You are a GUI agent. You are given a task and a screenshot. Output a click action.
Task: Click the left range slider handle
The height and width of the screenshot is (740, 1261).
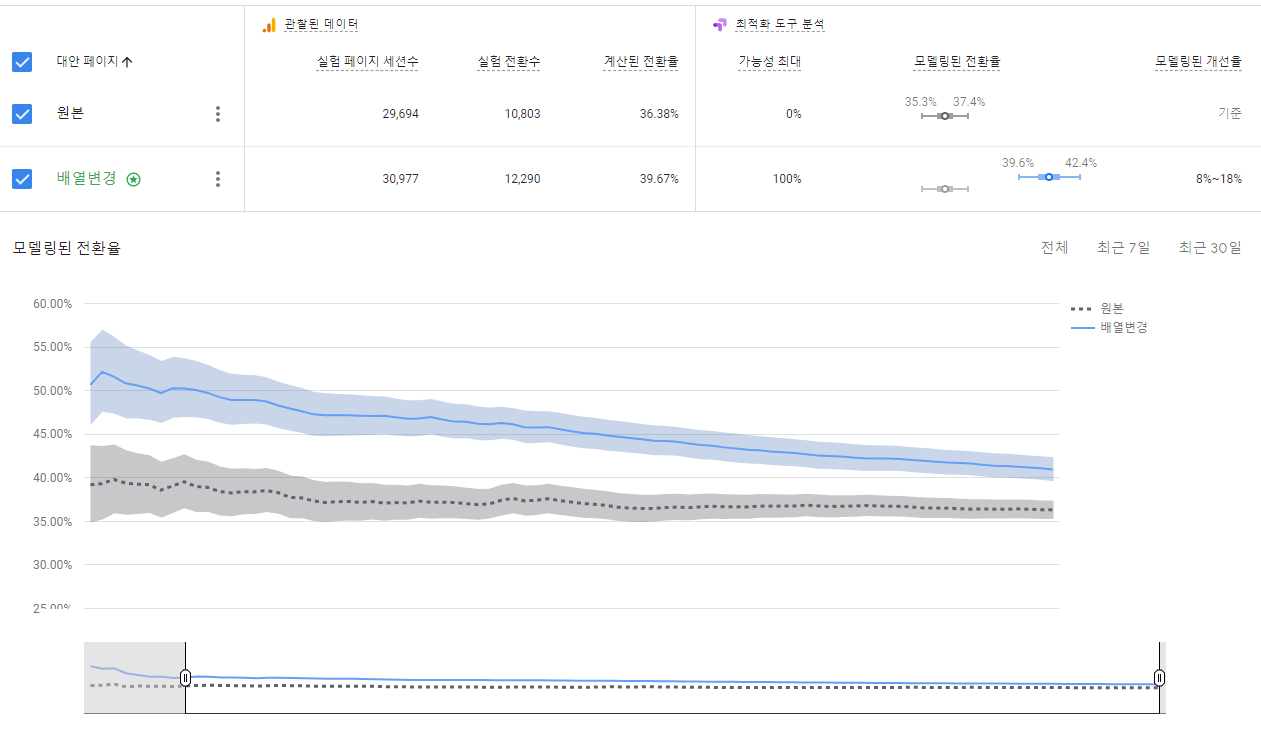(185, 678)
